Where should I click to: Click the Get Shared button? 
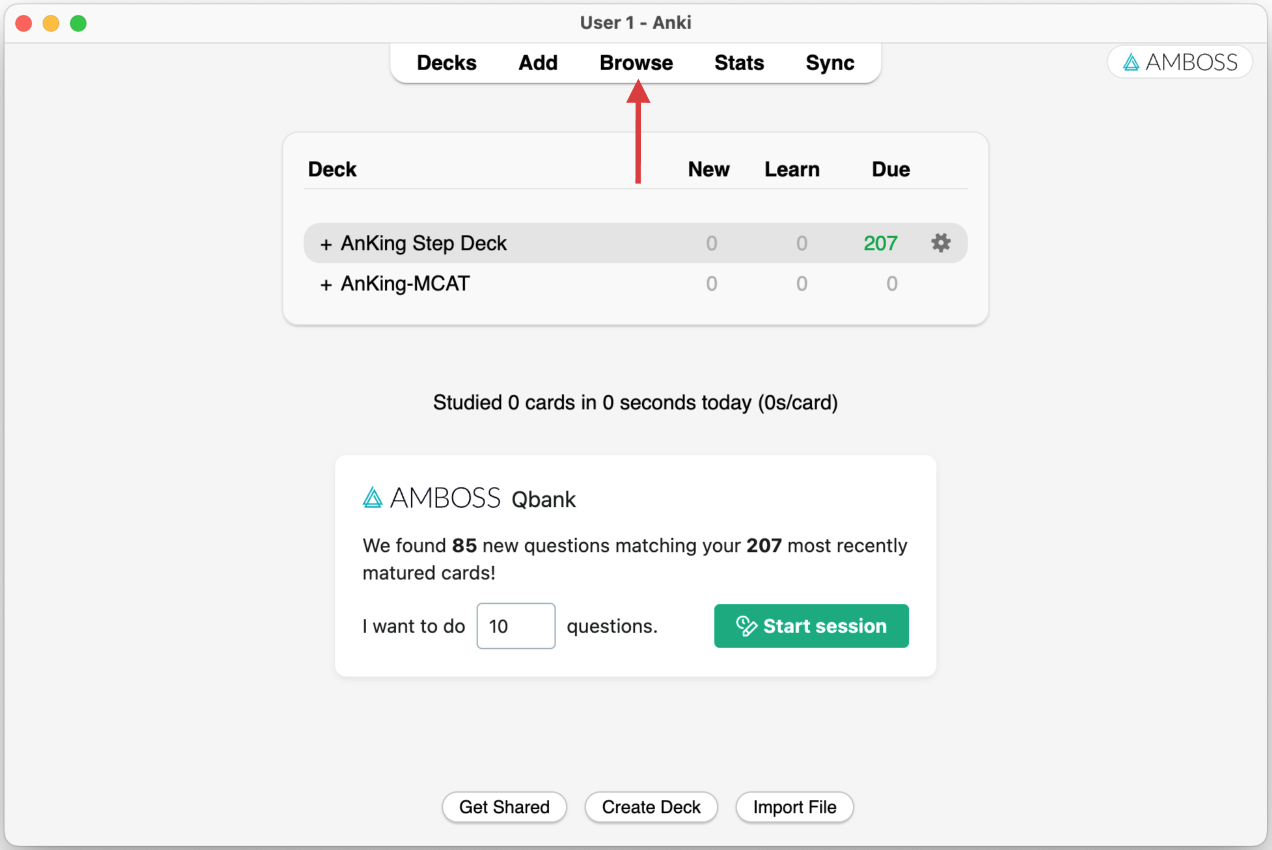505,807
